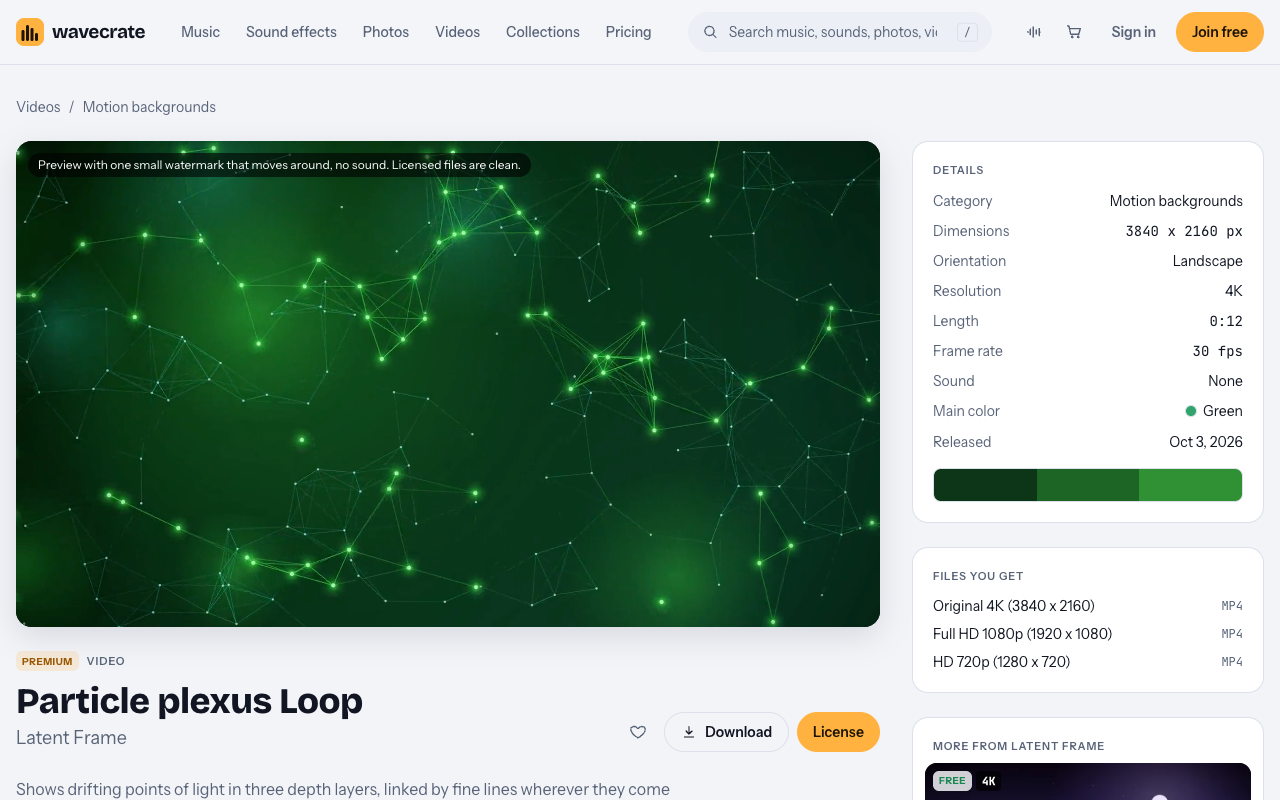Image resolution: width=1280 pixels, height=800 pixels.
Task: Click the wavecrate logo icon
Action: click(x=30, y=32)
